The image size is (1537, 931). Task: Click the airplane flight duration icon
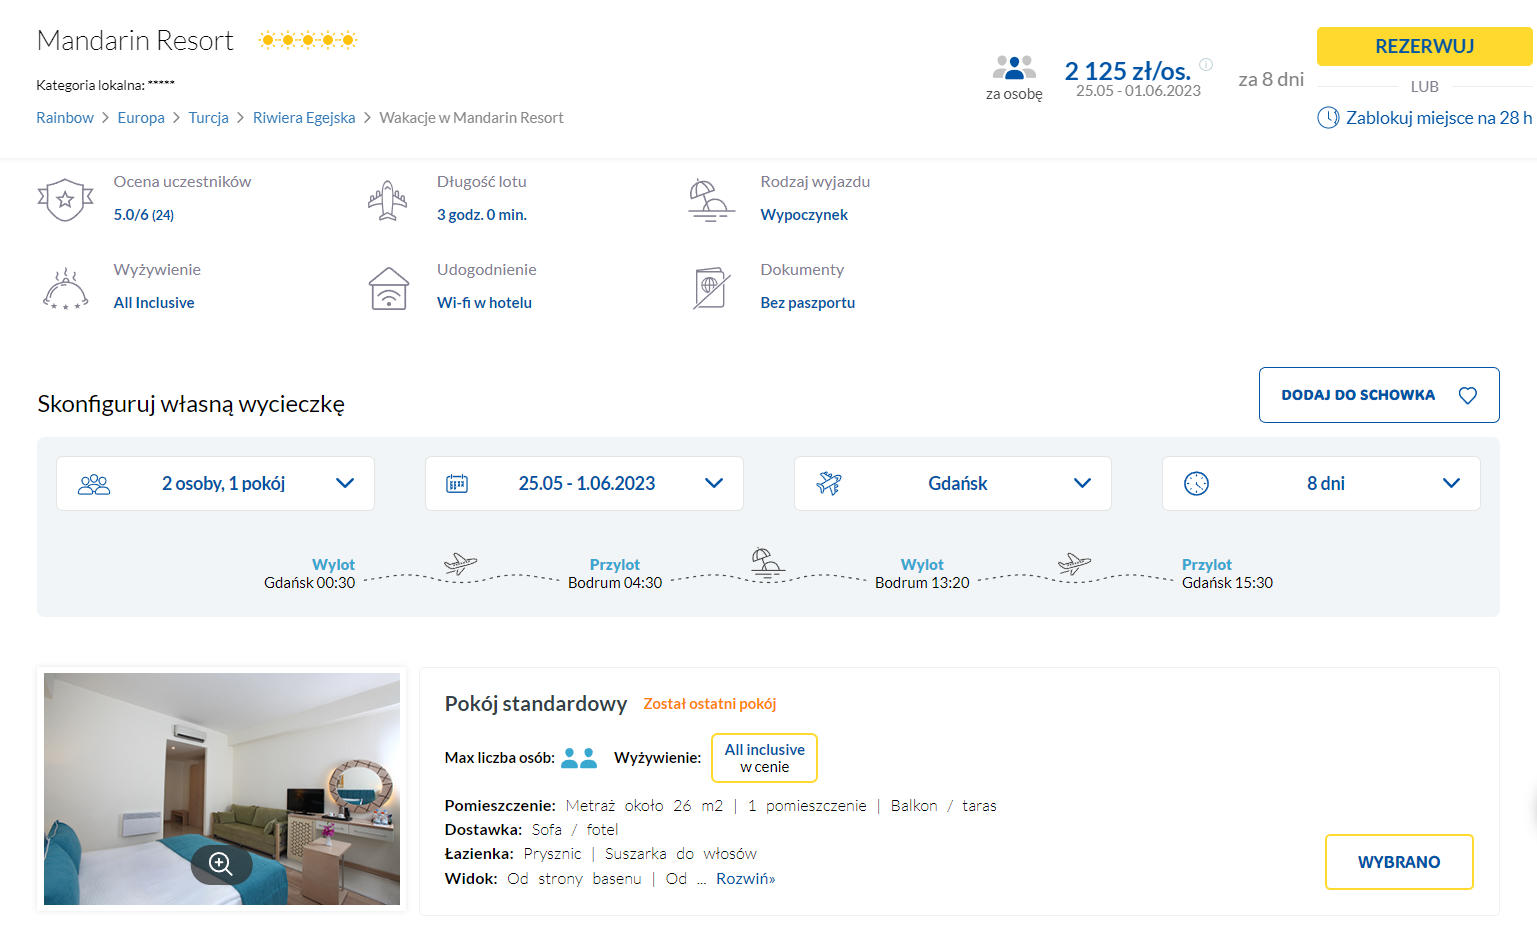[x=388, y=199]
